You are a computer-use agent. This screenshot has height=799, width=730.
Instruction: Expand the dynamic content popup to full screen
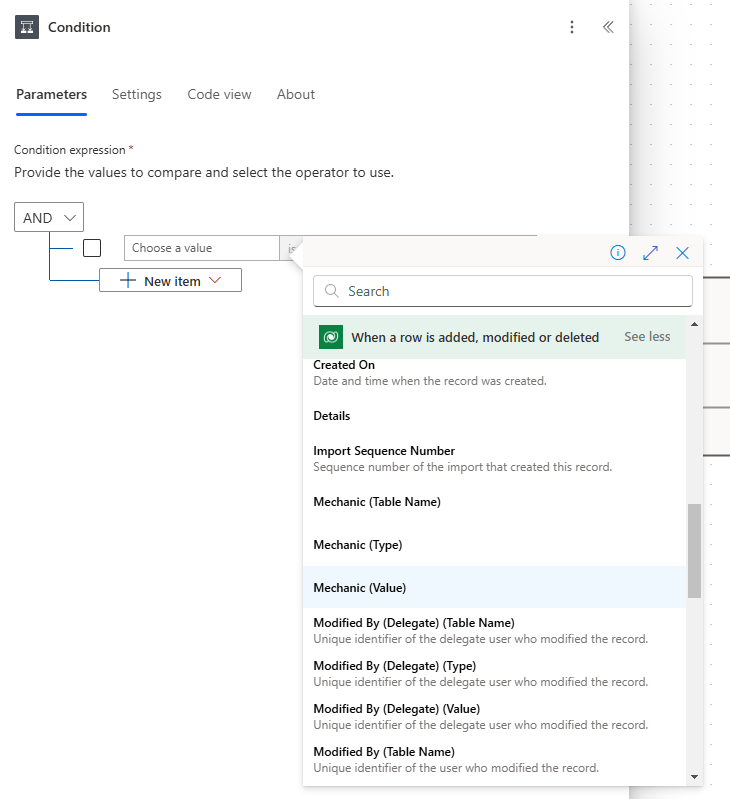tap(650, 253)
